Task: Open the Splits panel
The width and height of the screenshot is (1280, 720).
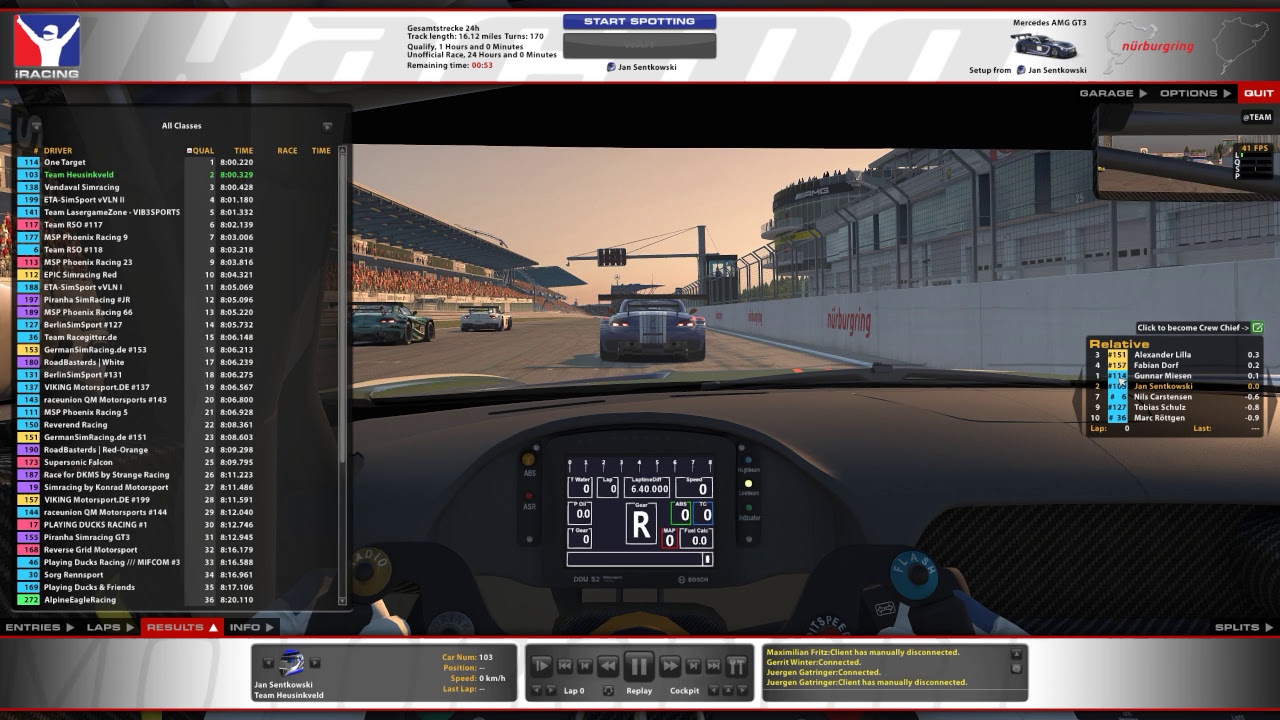Action: [x=1243, y=627]
